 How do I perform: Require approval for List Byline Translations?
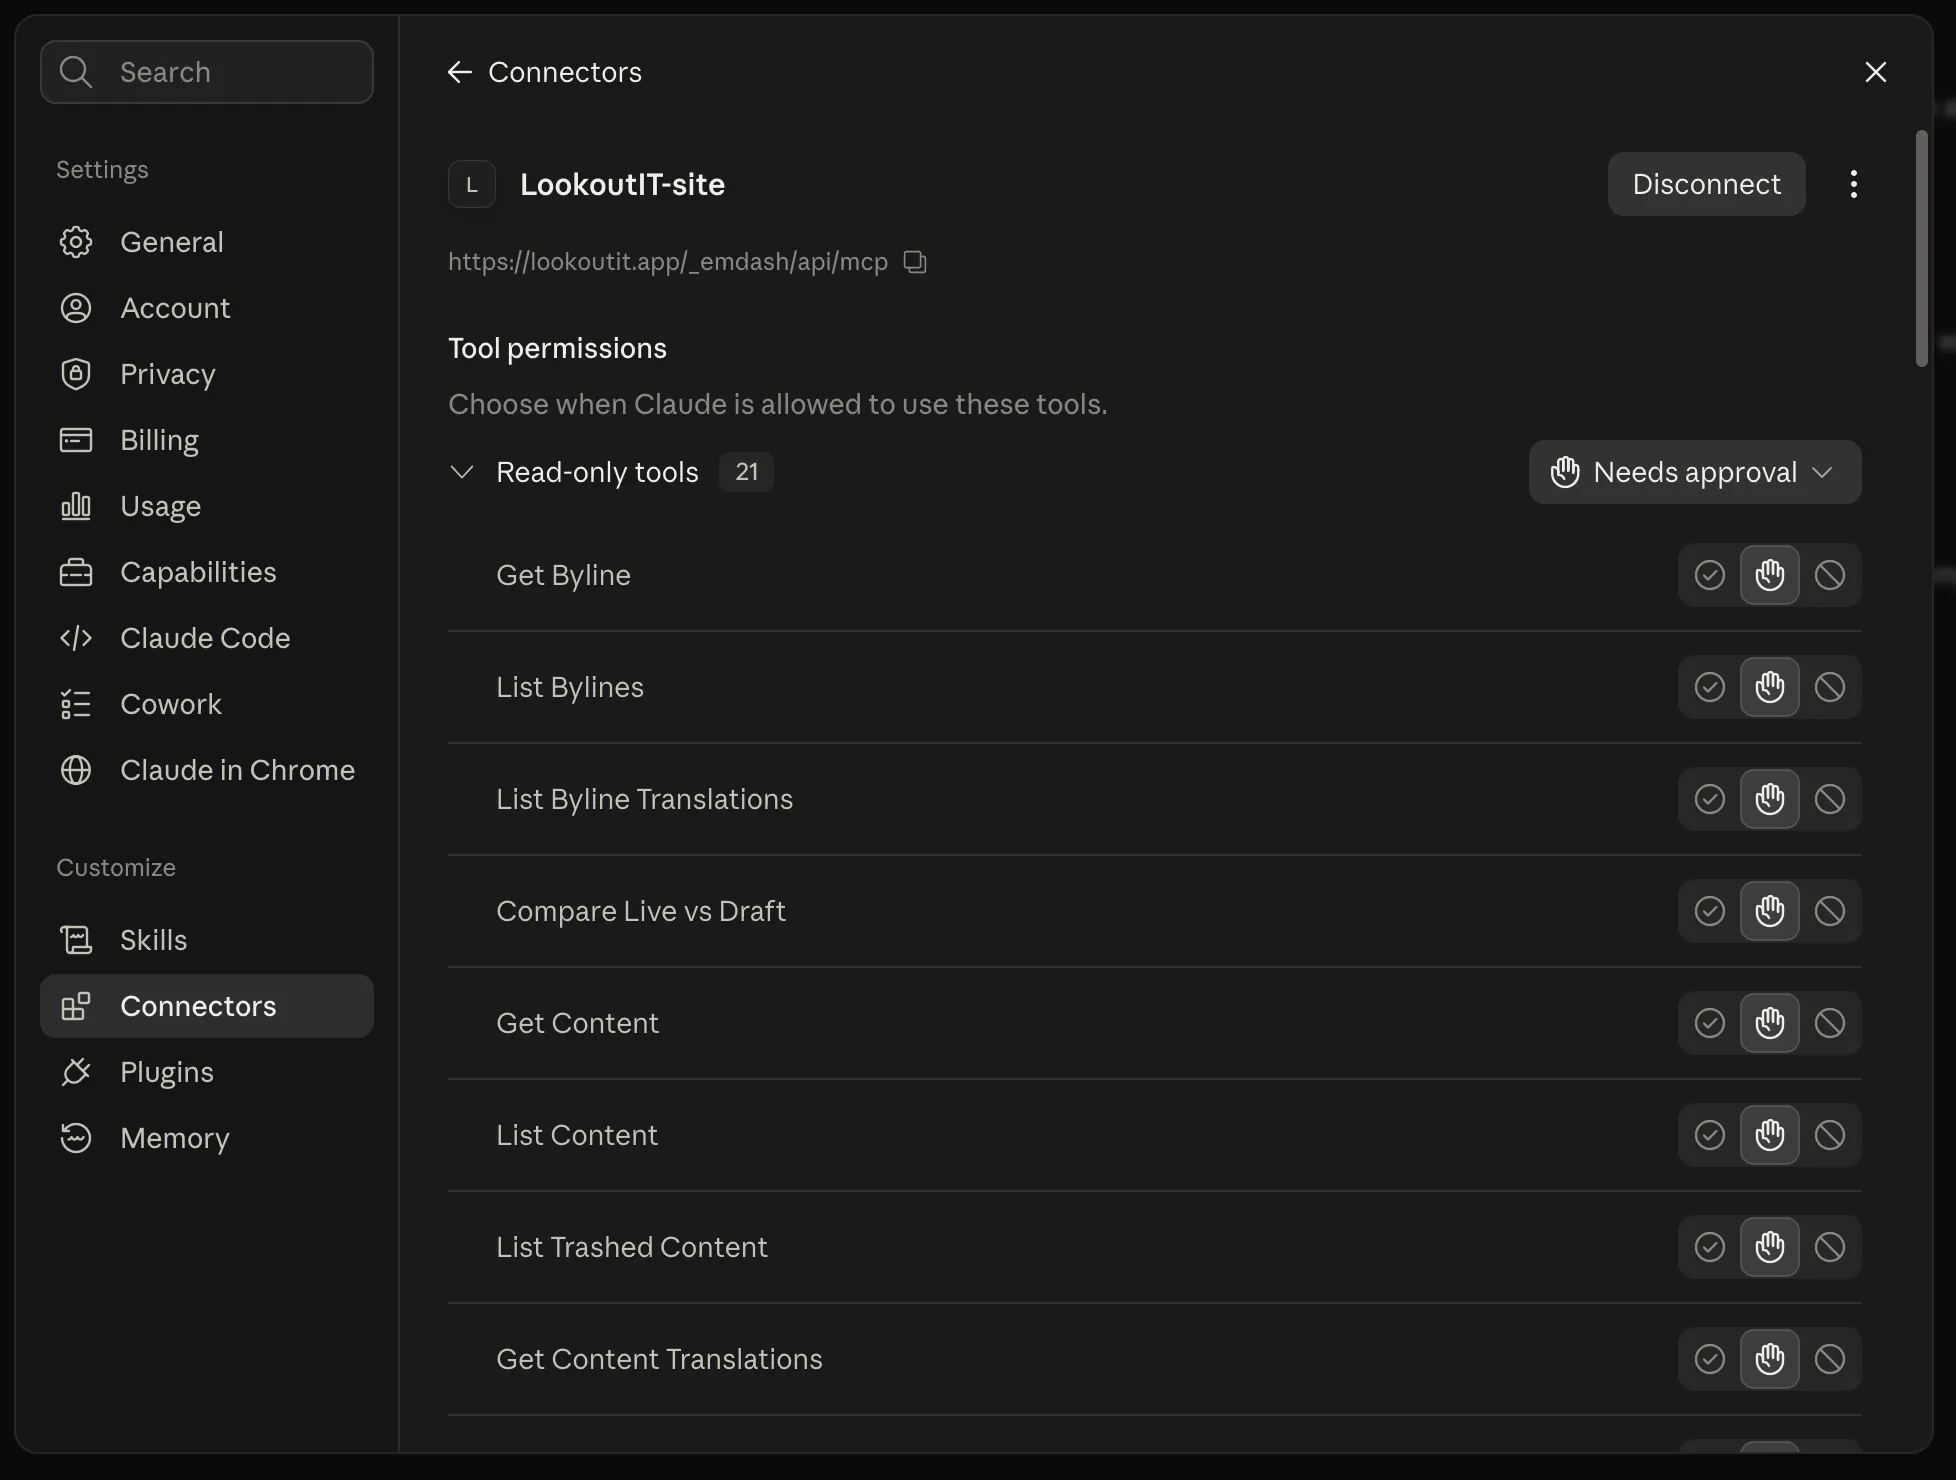(x=1770, y=799)
